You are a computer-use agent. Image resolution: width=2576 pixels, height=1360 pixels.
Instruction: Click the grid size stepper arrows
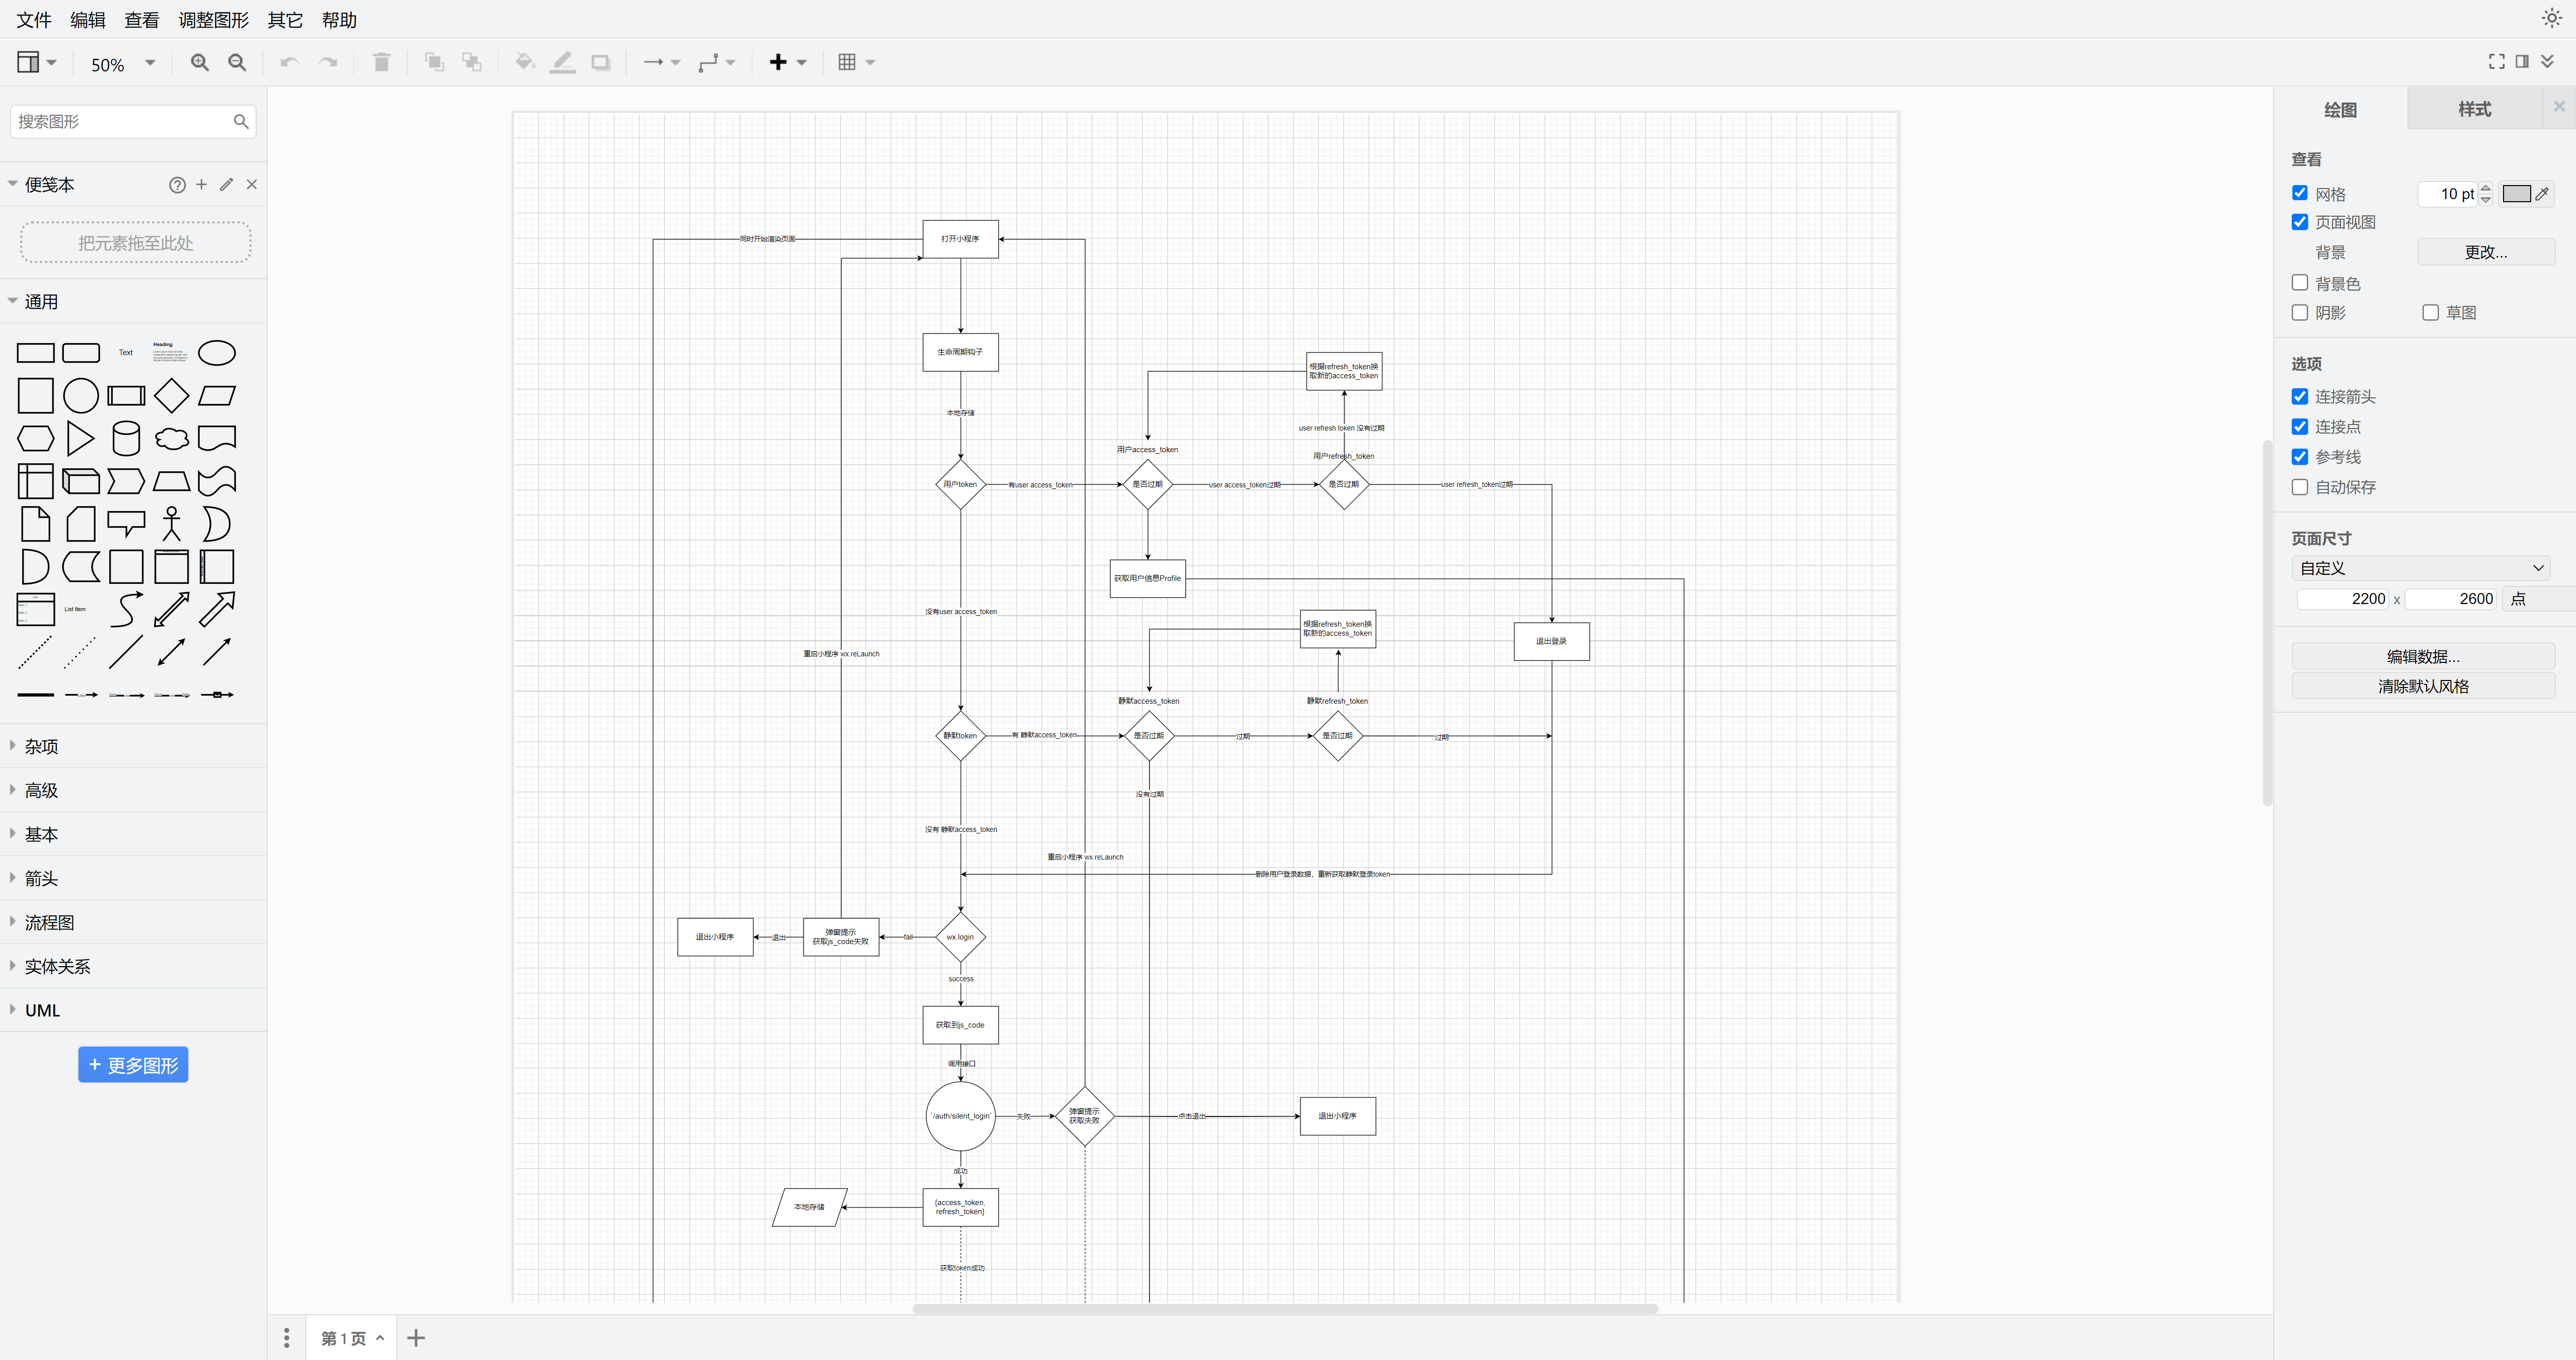click(2485, 194)
